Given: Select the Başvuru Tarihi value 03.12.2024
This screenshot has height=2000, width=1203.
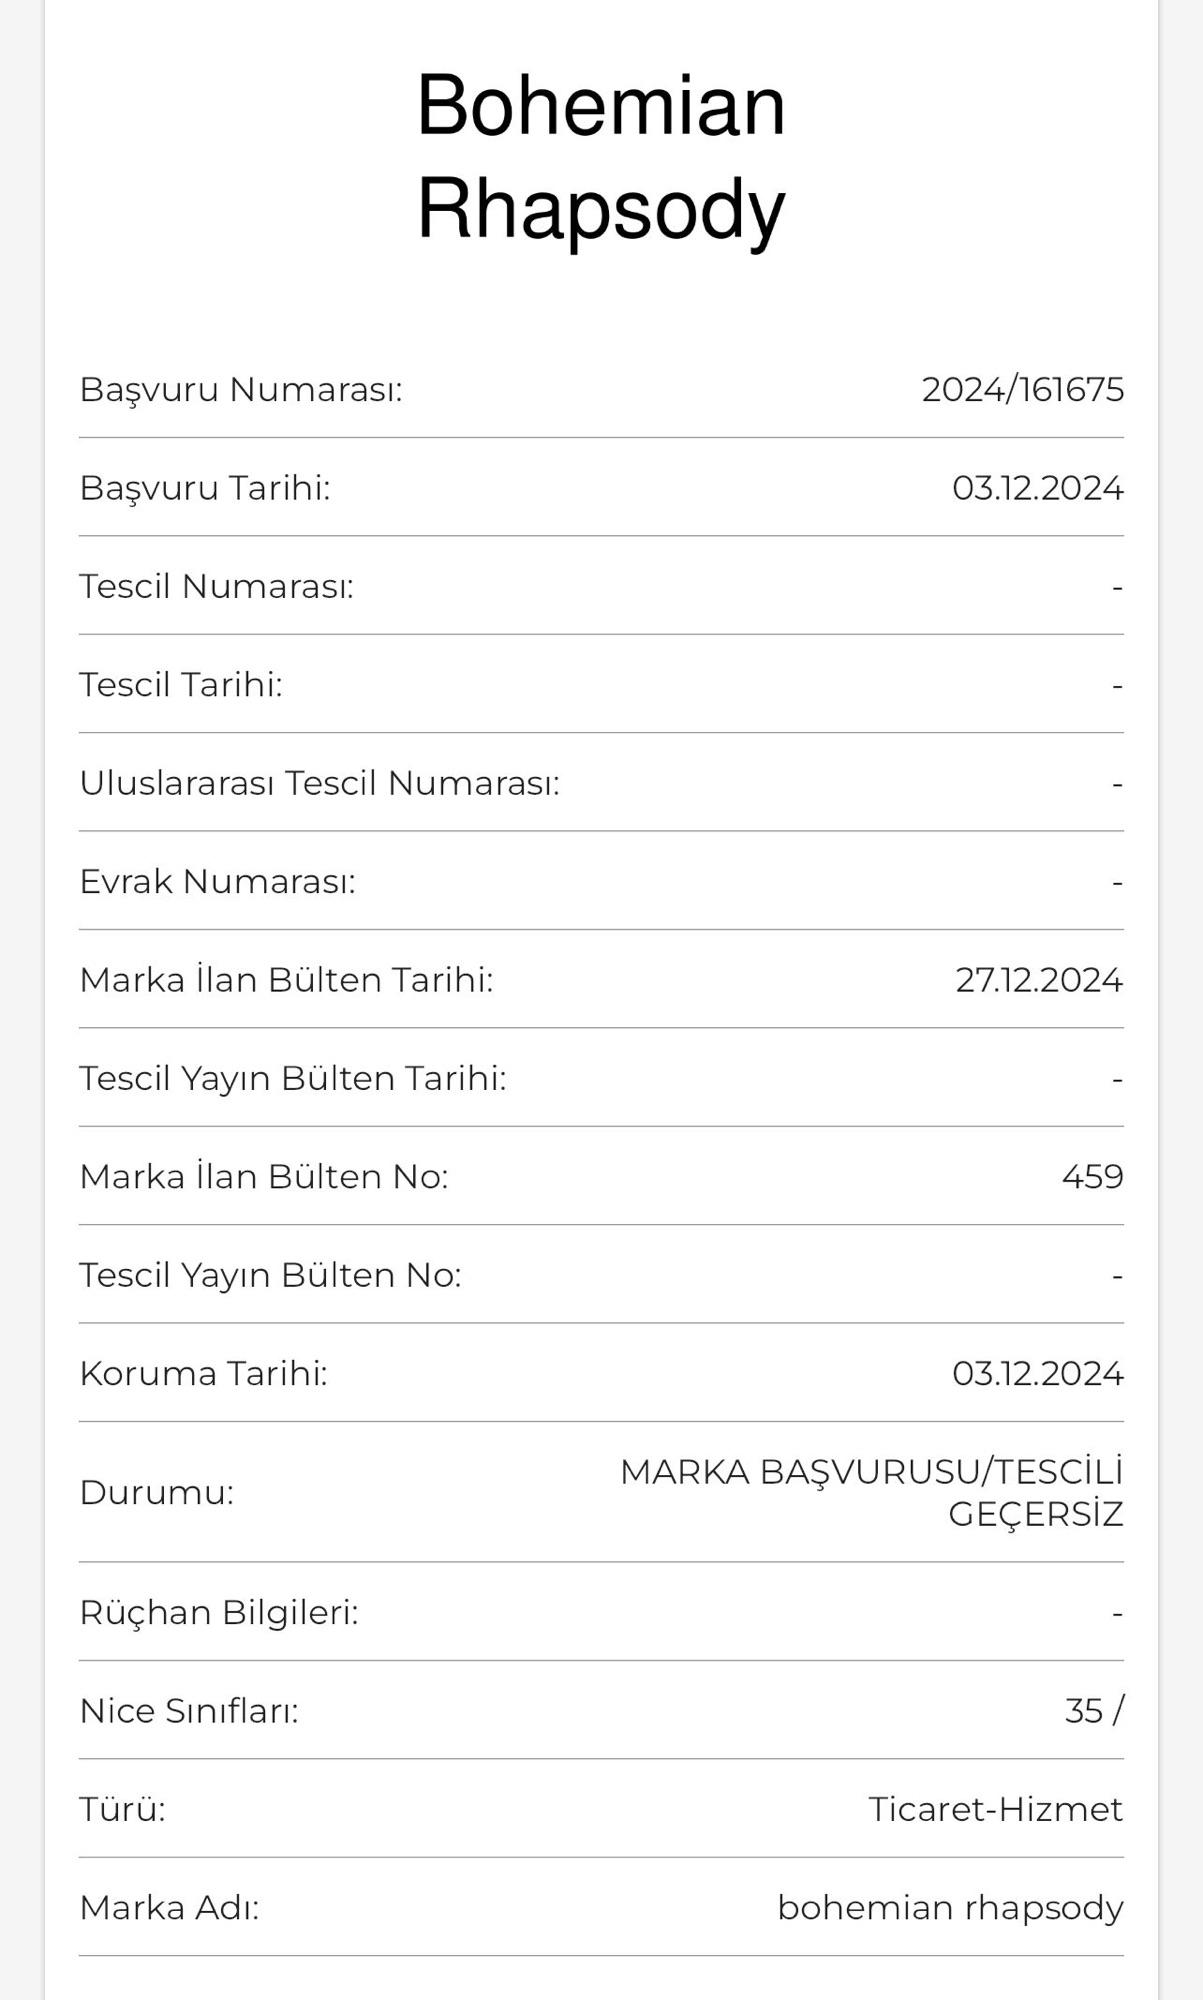Looking at the screenshot, I should (x=1037, y=488).
